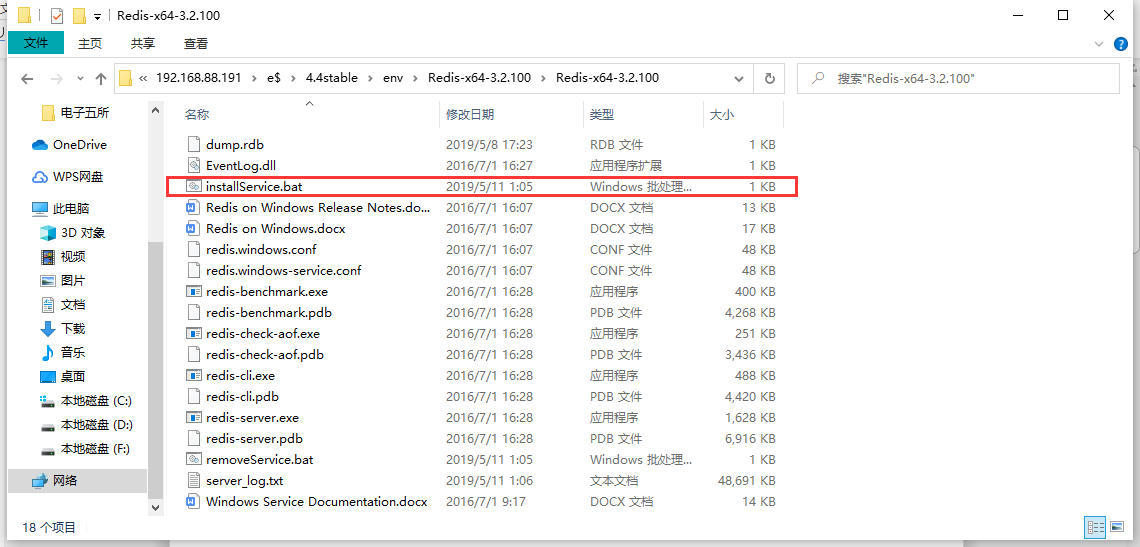Click navigation pane scrollbar down arrow
This screenshot has height=547, width=1140.
(x=155, y=507)
